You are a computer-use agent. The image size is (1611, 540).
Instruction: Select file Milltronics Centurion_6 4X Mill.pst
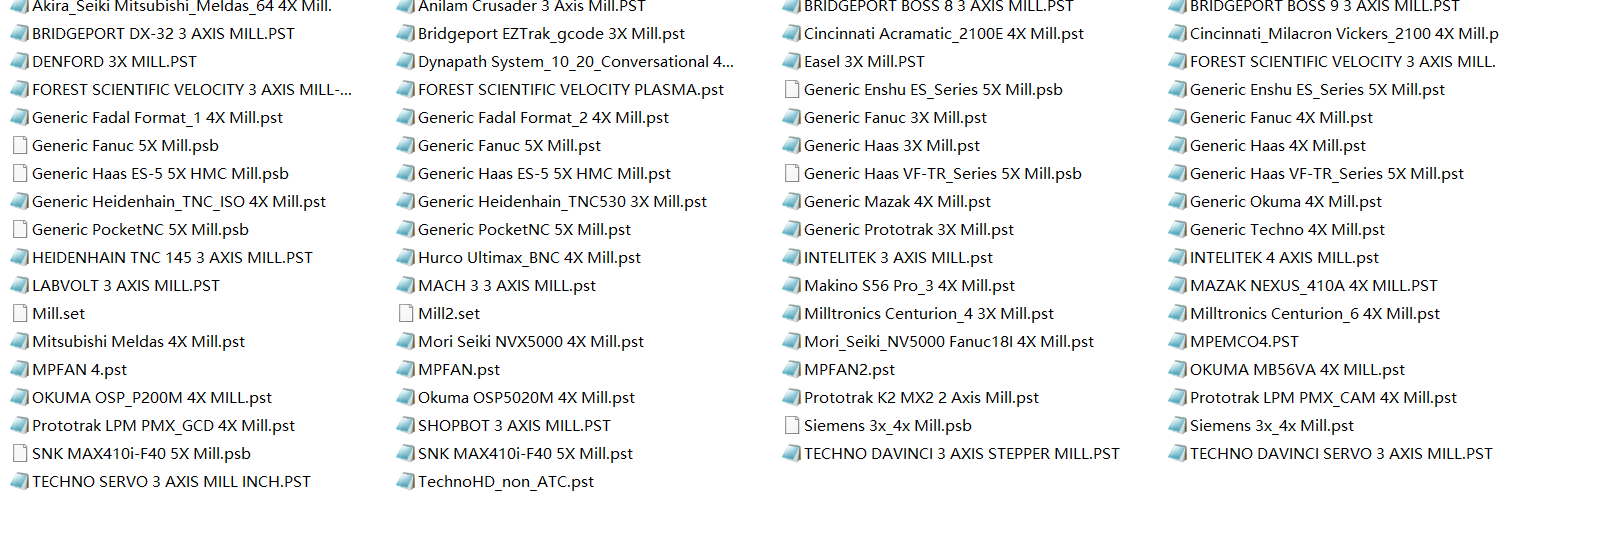coord(1315,313)
